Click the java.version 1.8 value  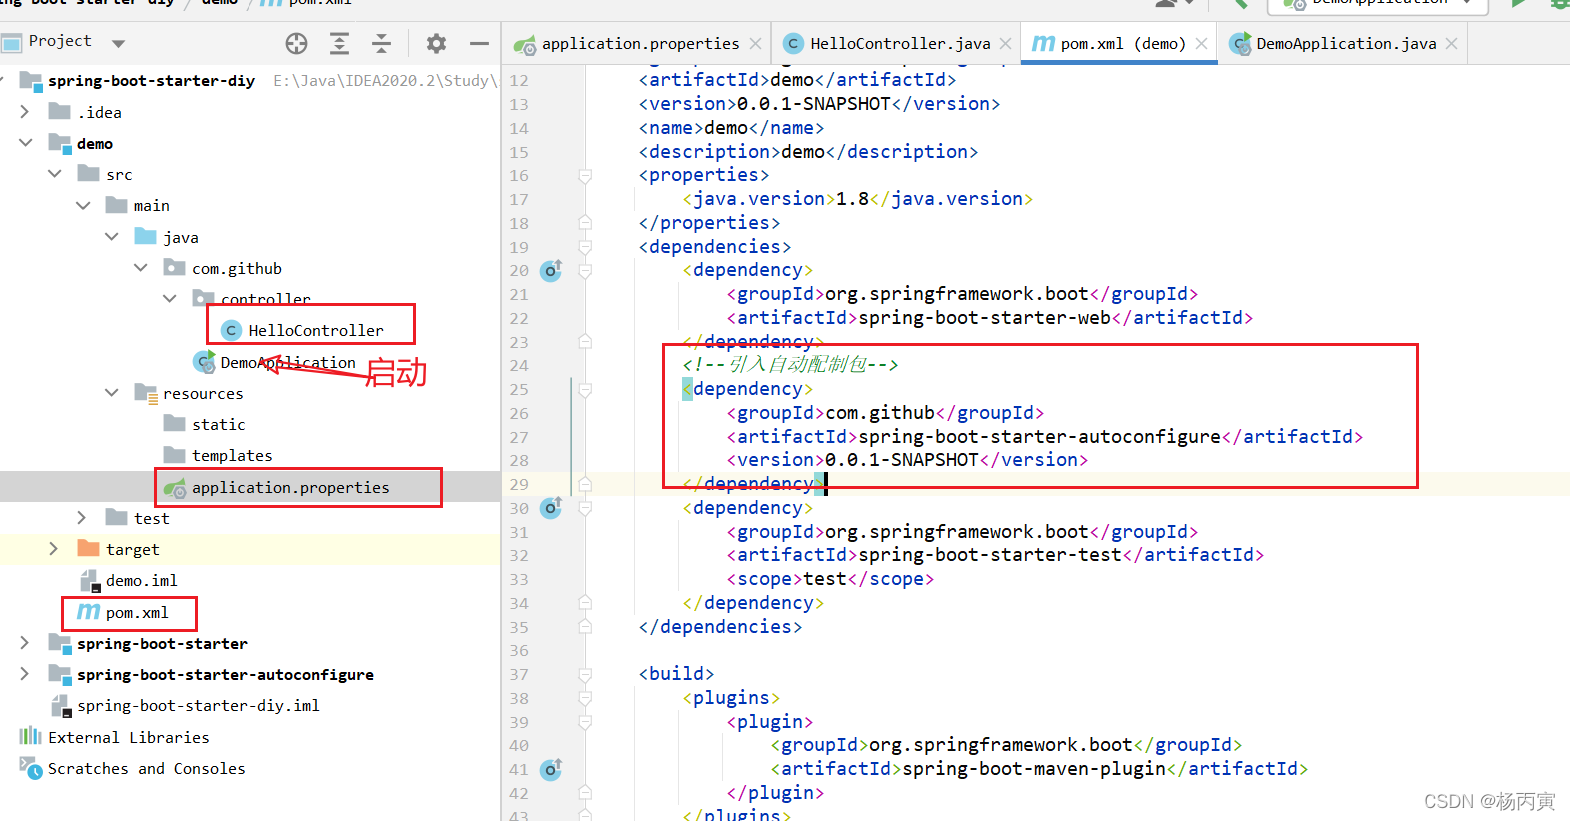click(x=852, y=199)
